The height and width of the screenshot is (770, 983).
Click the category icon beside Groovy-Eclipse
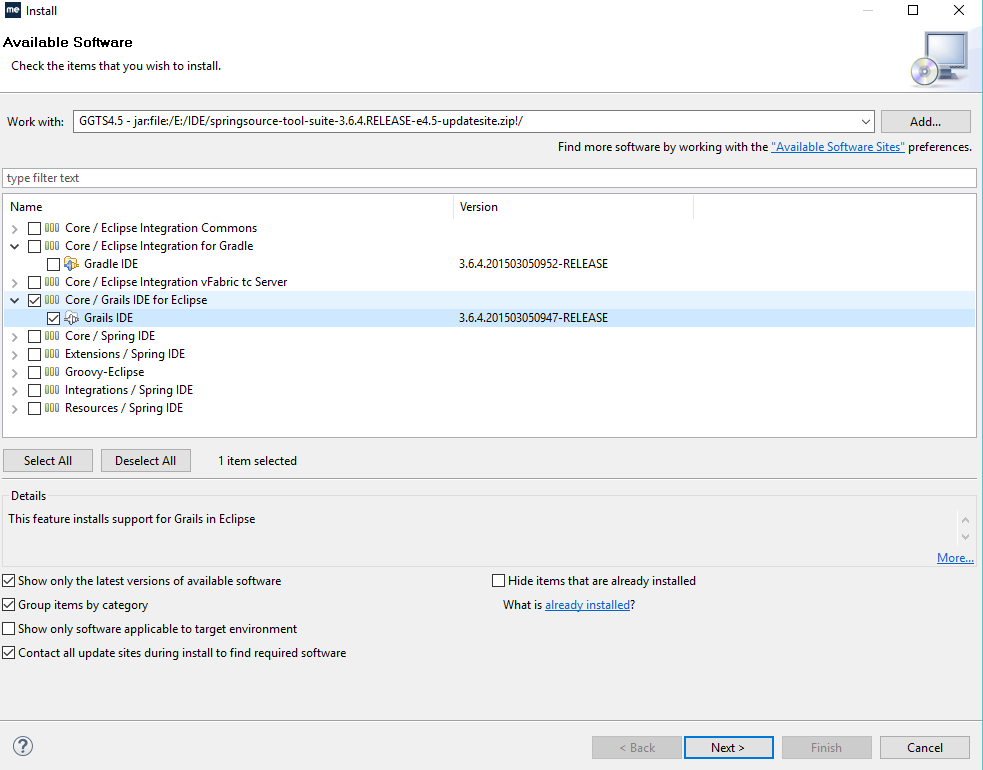point(52,372)
